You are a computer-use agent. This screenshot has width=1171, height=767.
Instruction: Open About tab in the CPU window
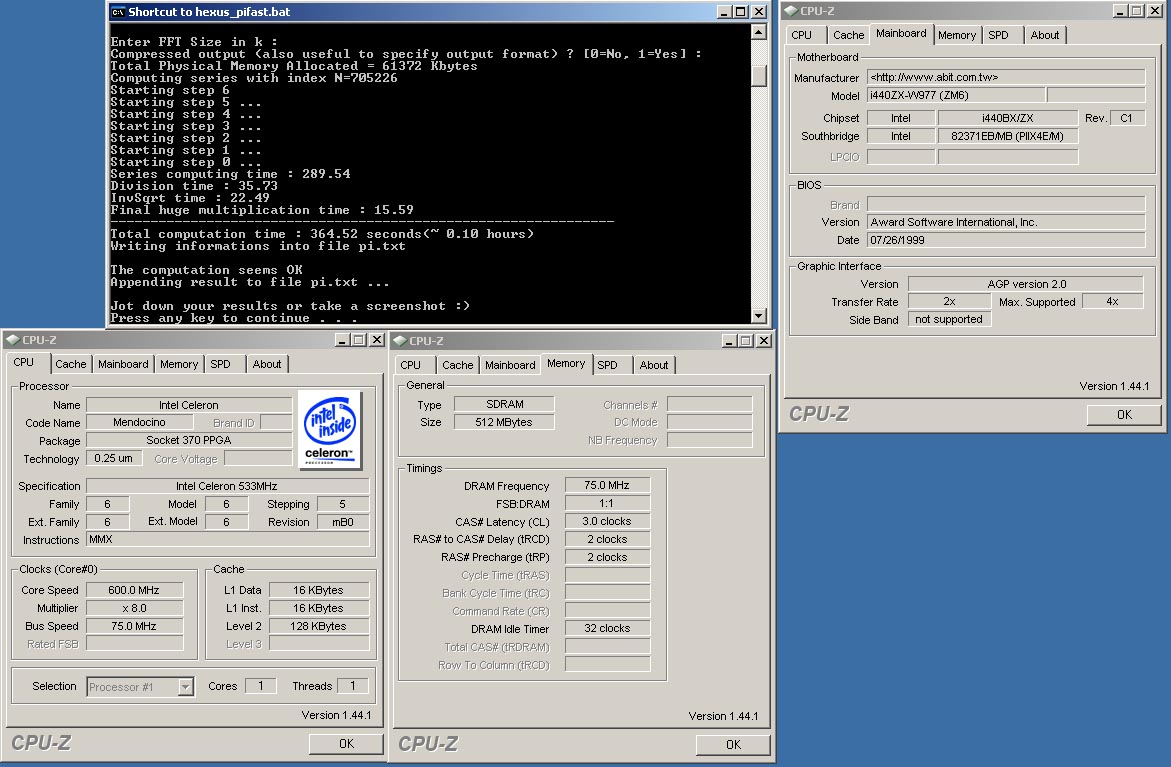[x=267, y=364]
